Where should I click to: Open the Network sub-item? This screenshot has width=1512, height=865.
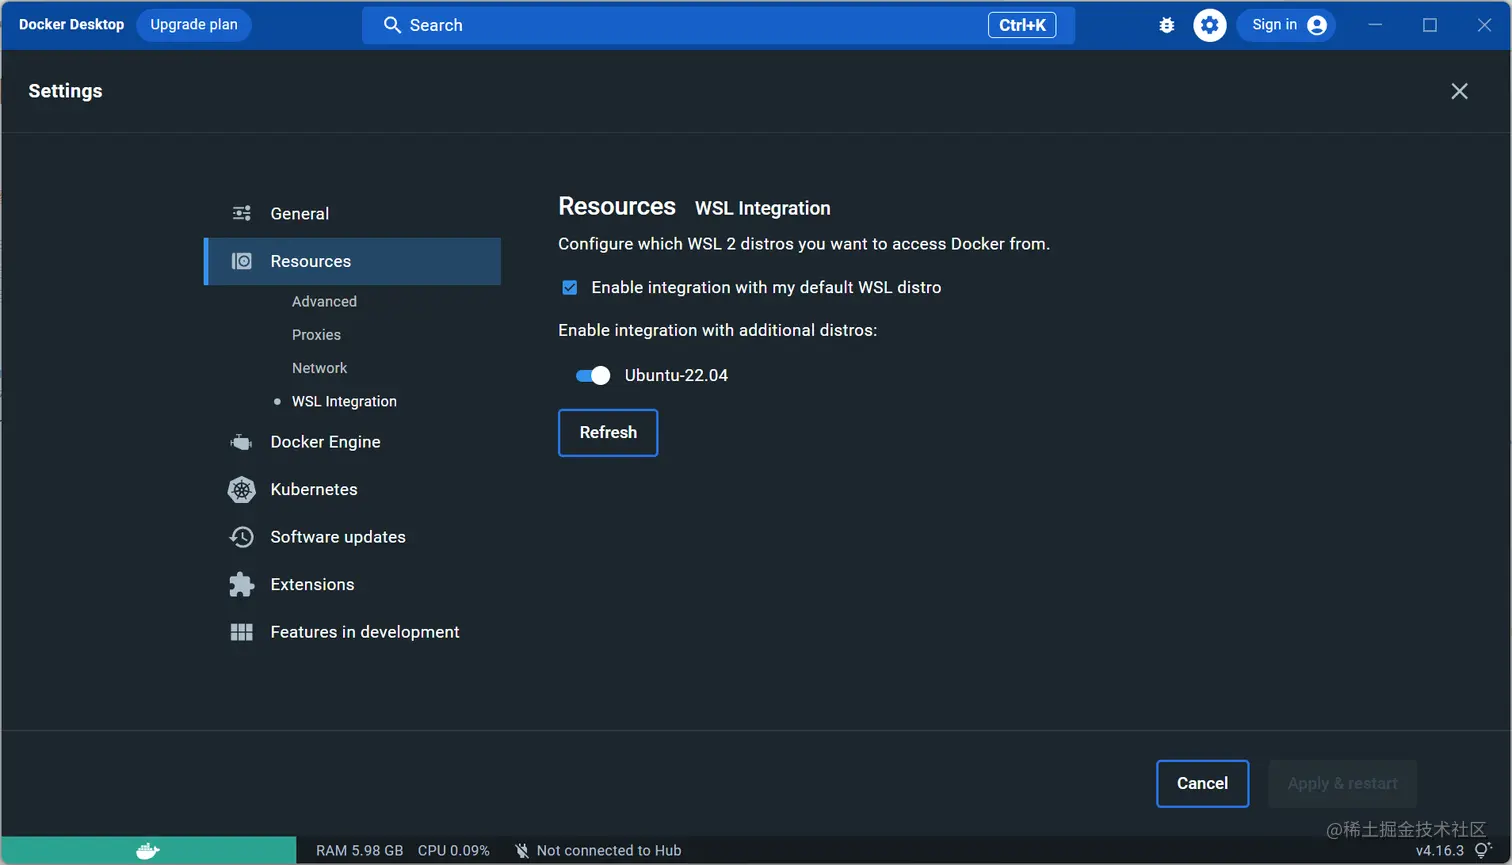click(x=320, y=368)
